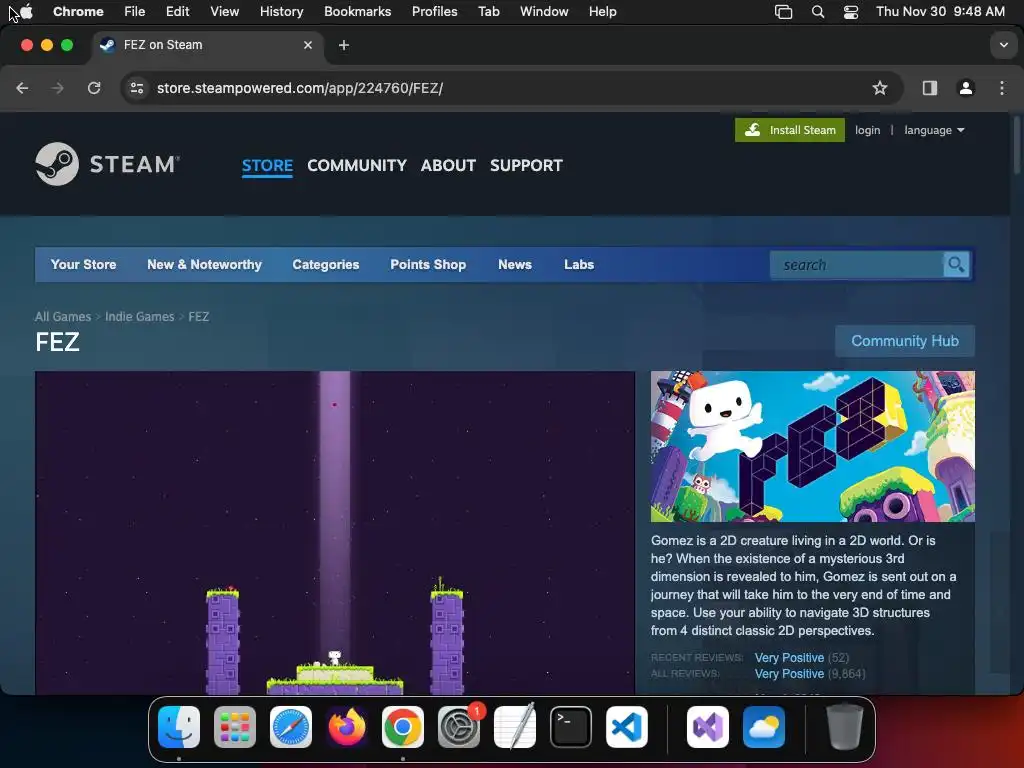Open Trash from the dock
The image size is (1024, 768).
tap(845, 727)
